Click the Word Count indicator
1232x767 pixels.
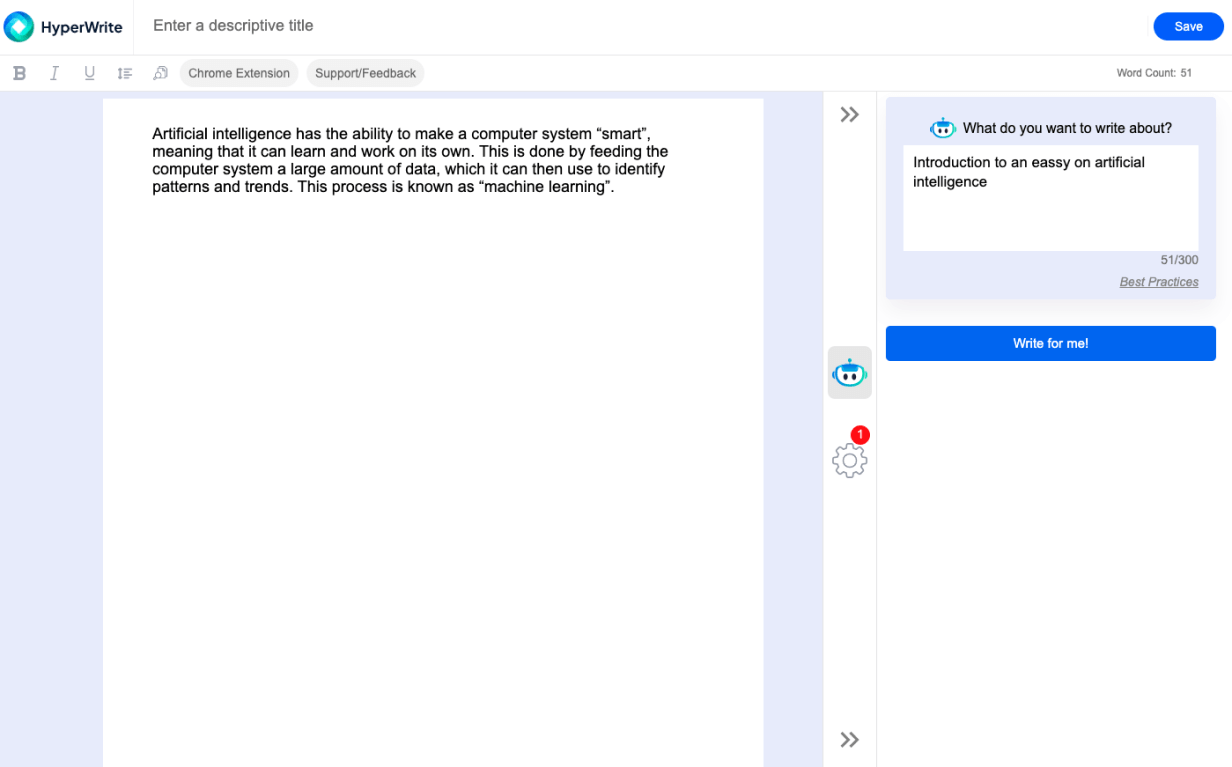[1154, 73]
